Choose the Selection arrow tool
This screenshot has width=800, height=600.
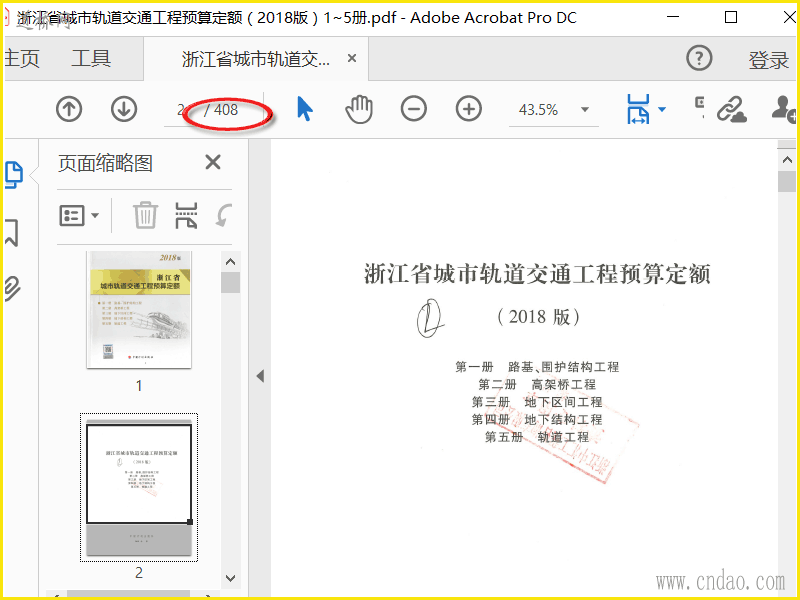(x=305, y=109)
